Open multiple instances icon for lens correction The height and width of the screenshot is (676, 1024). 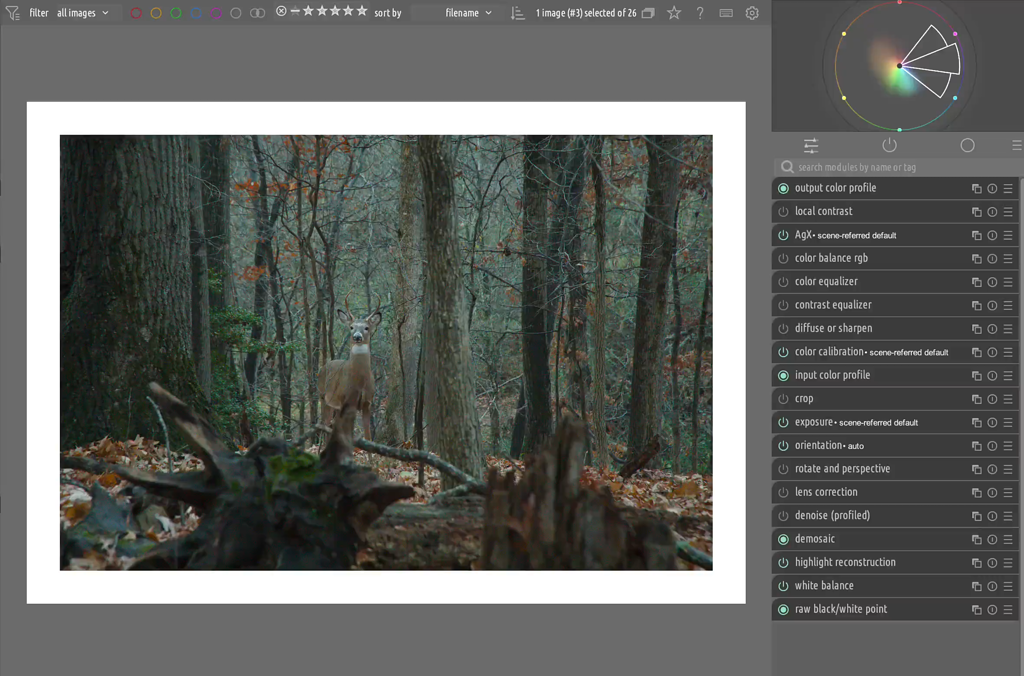point(976,492)
